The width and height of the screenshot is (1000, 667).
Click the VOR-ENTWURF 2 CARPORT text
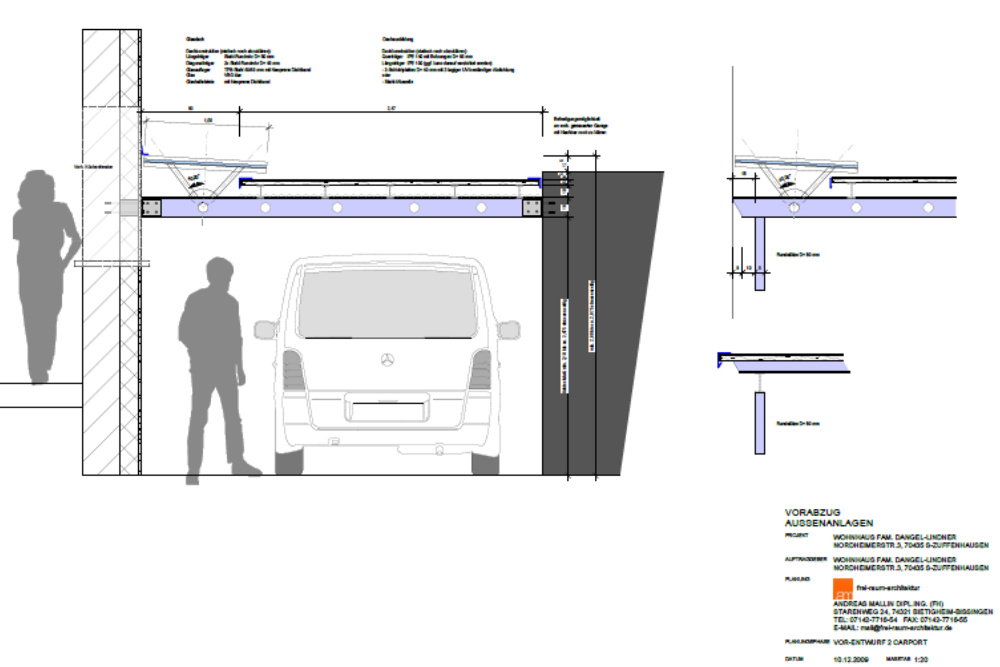pyautogui.click(x=880, y=641)
